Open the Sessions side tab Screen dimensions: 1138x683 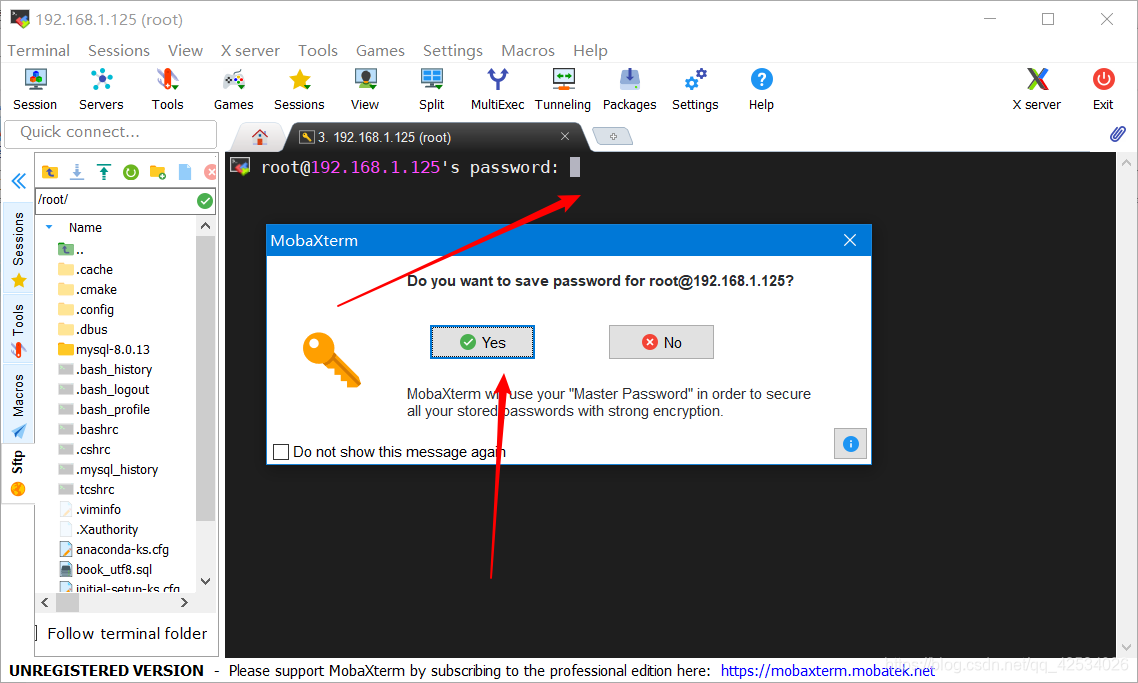(x=18, y=248)
